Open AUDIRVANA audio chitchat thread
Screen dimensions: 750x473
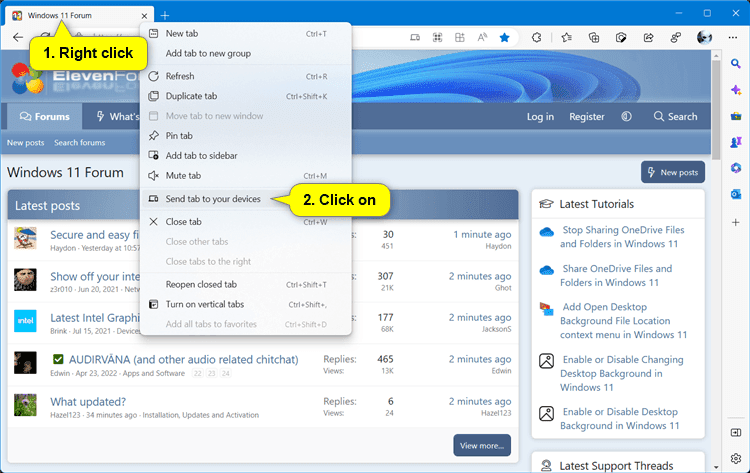point(184,360)
